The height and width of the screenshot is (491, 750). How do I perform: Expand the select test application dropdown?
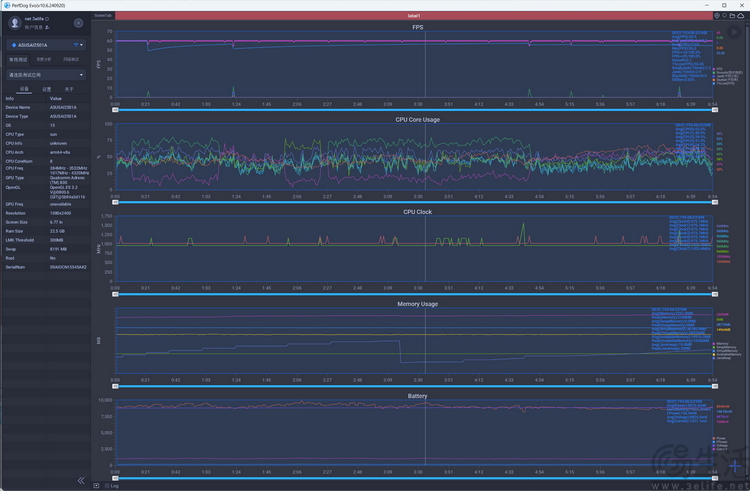(46, 75)
